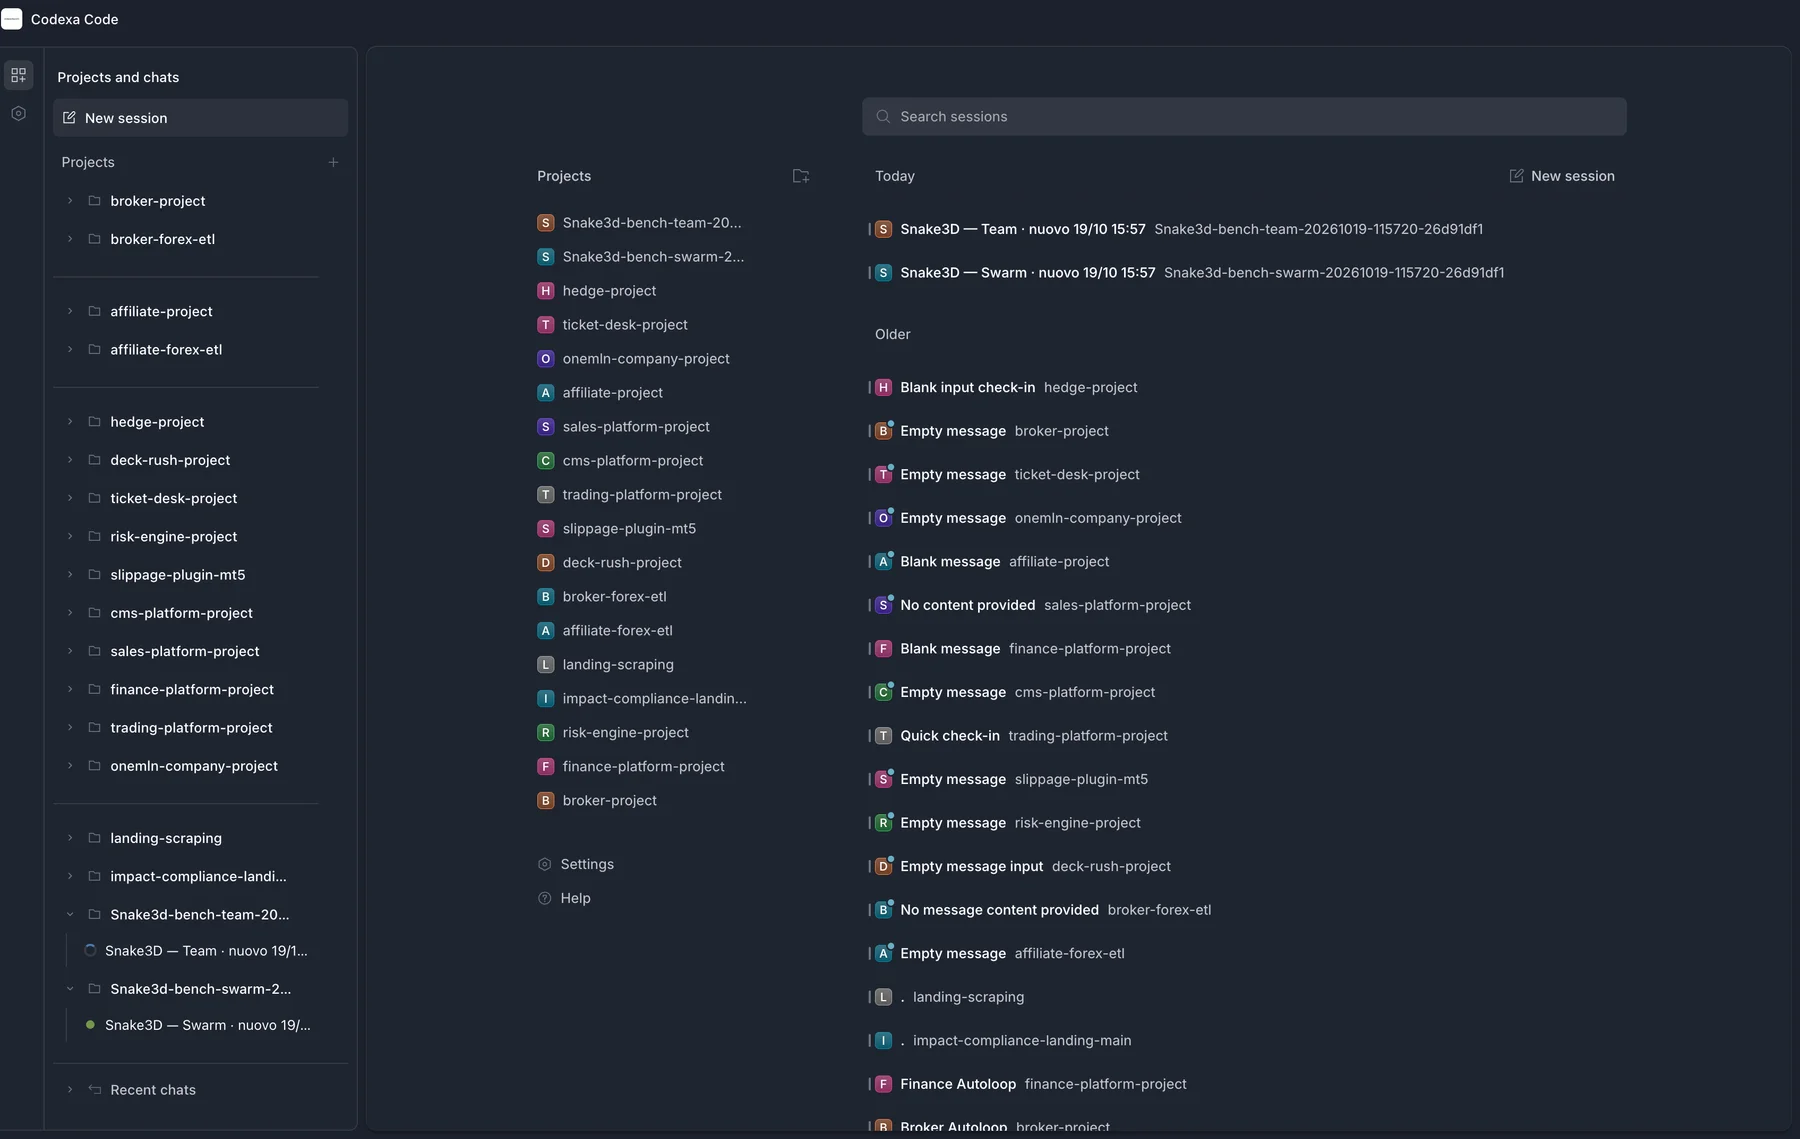
Task: Click the O badge of onemln-company-project
Action: coord(545,359)
